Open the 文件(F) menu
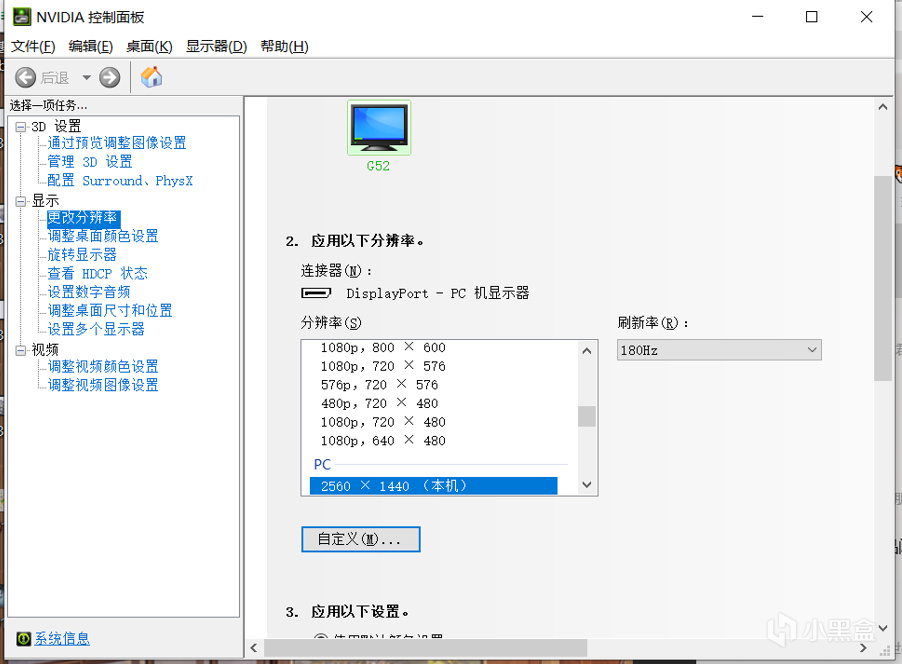Screen dimensions: 902x664 click(33, 46)
